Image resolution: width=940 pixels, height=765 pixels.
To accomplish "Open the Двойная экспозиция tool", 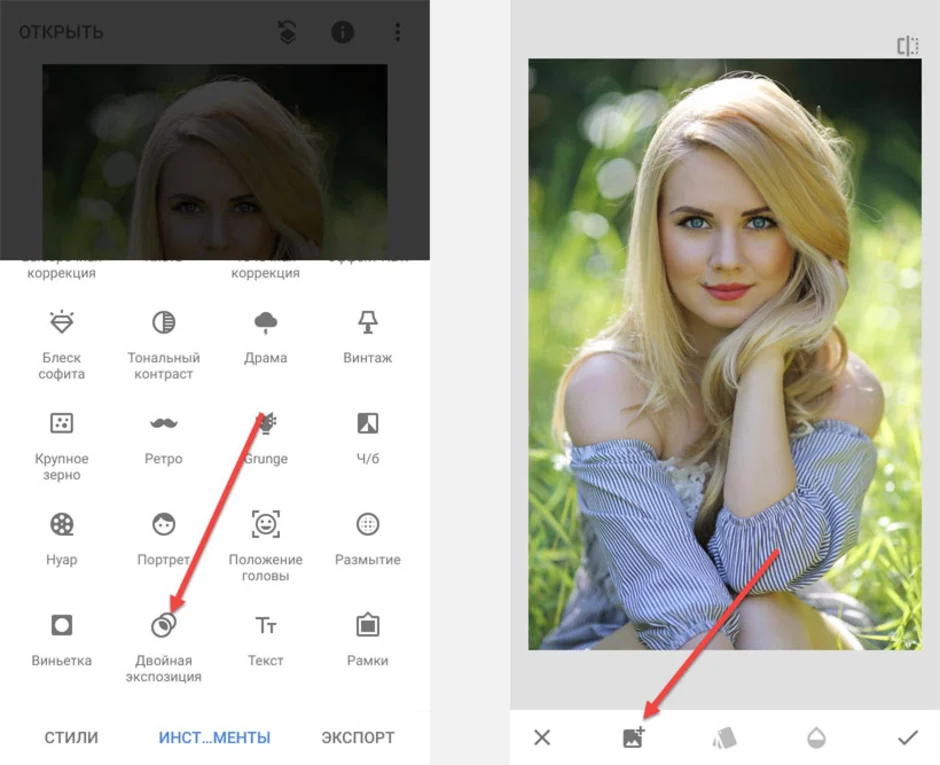I will [164, 647].
